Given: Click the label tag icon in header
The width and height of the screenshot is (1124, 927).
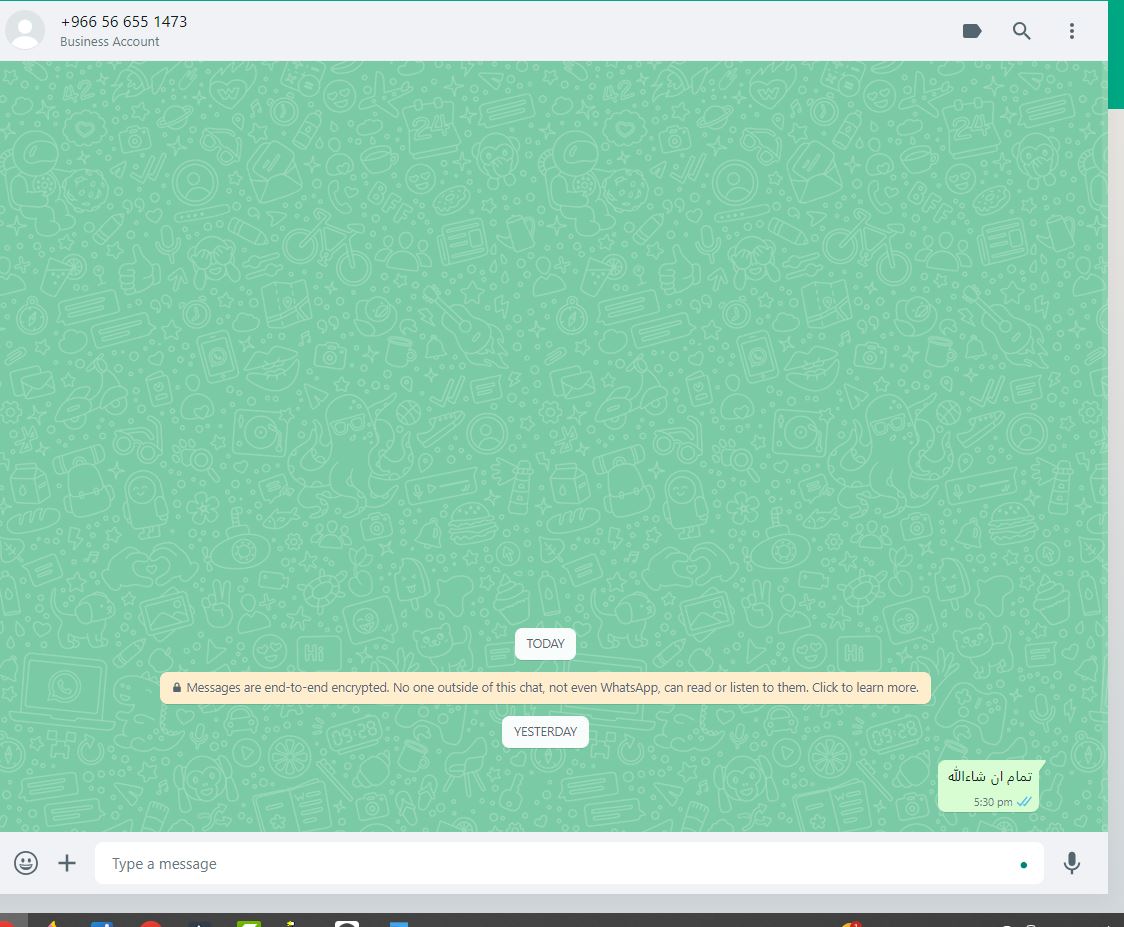Looking at the screenshot, I should (971, 31).
